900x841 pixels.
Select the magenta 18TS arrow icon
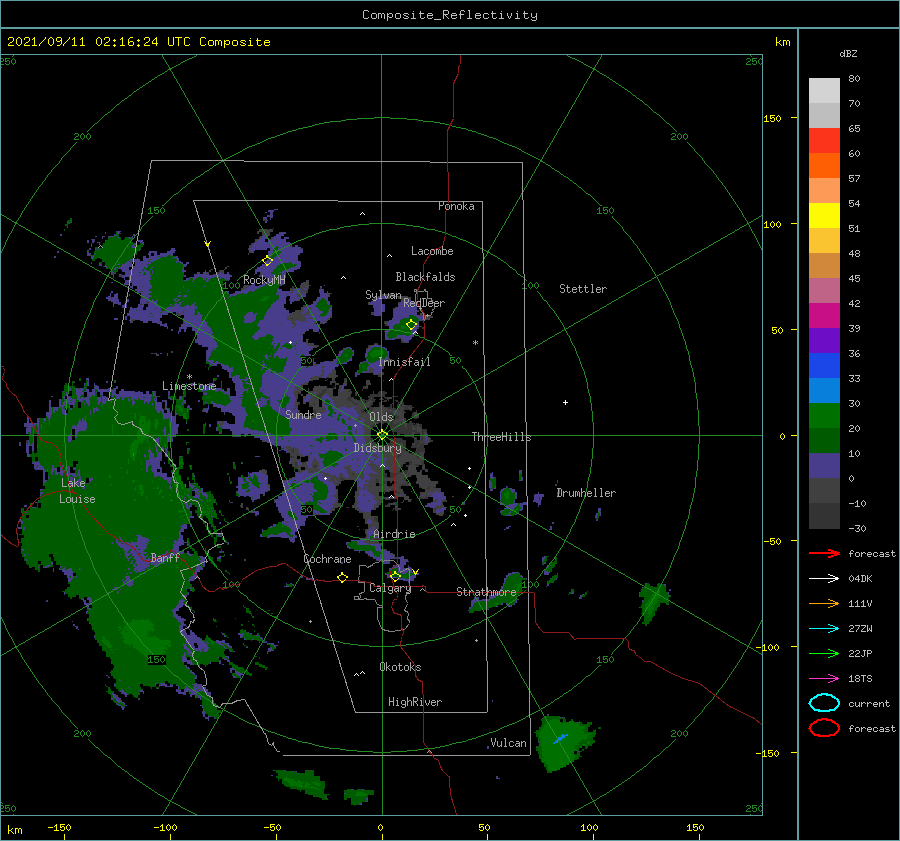824,679
